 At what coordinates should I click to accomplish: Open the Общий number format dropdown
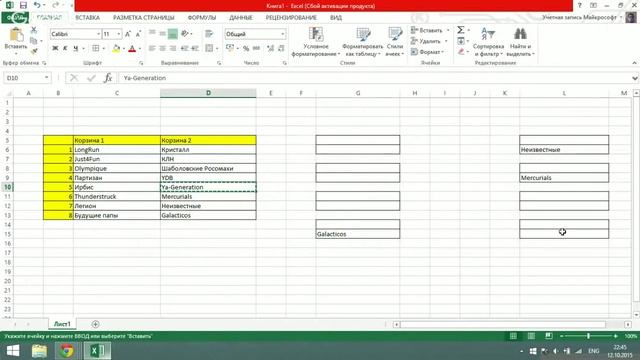click(282, 34)
